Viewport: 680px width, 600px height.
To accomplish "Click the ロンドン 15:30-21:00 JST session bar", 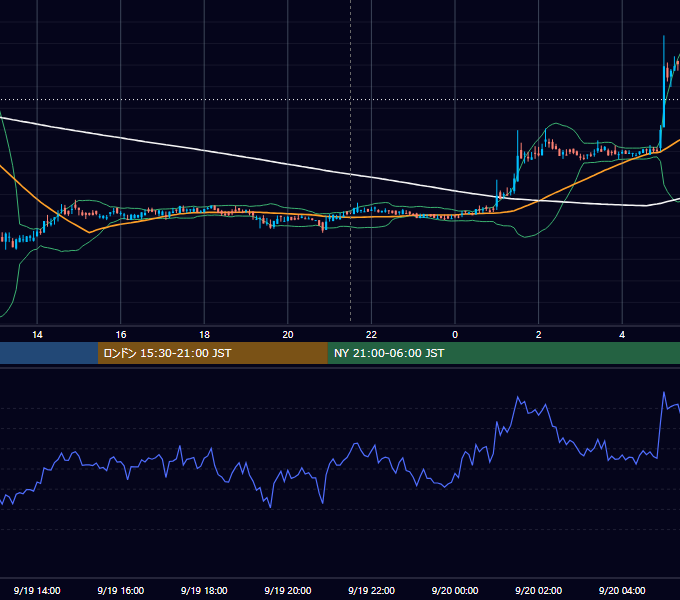I will (212, 353).
